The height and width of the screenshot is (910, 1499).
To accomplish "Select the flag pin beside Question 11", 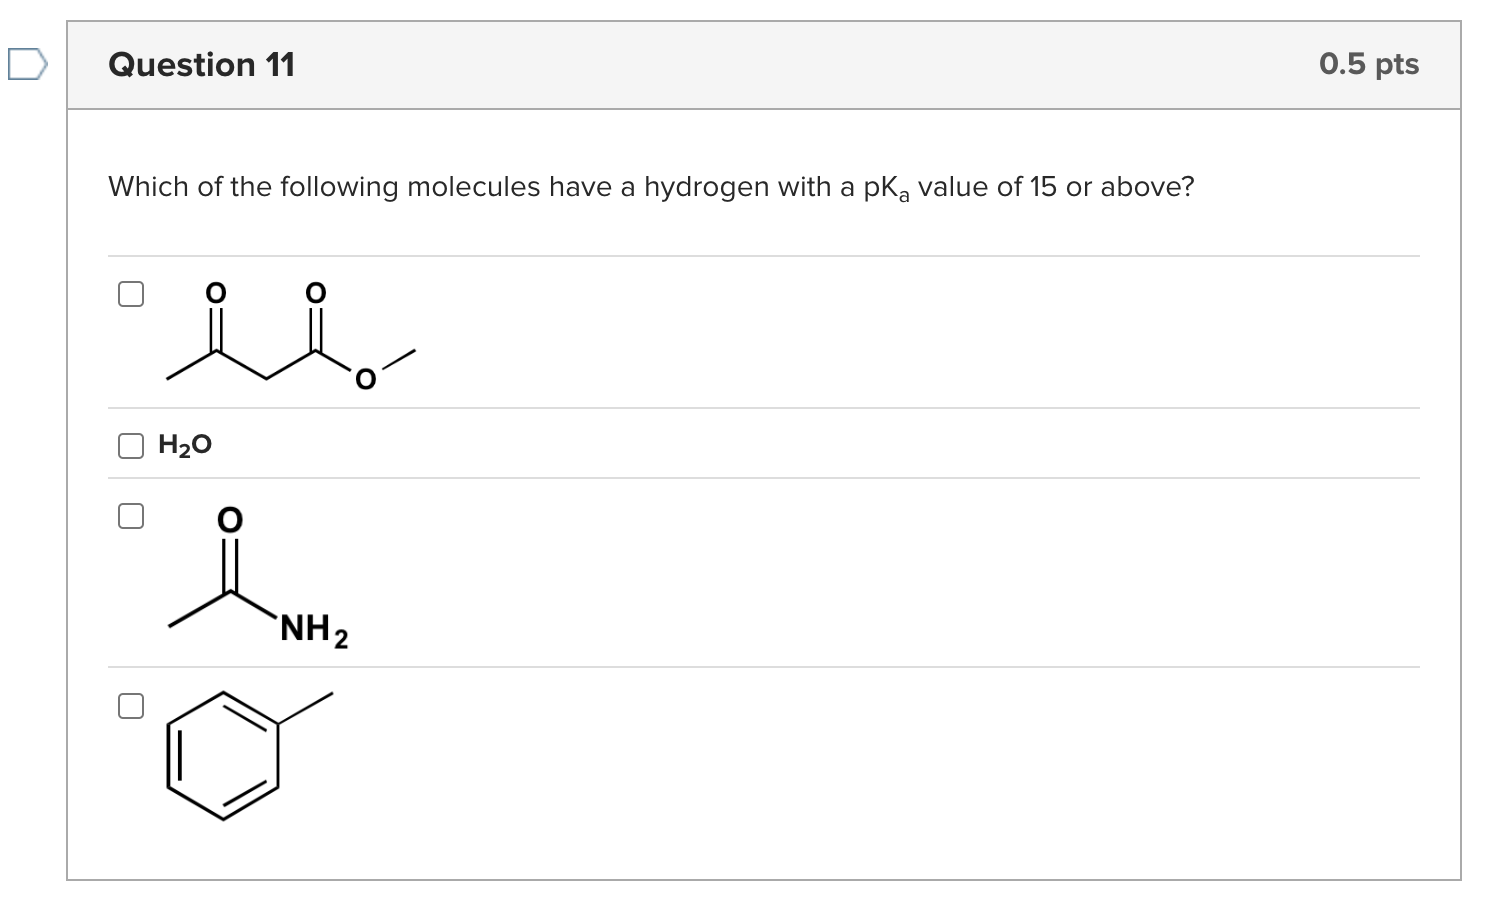I will point(27,63).
